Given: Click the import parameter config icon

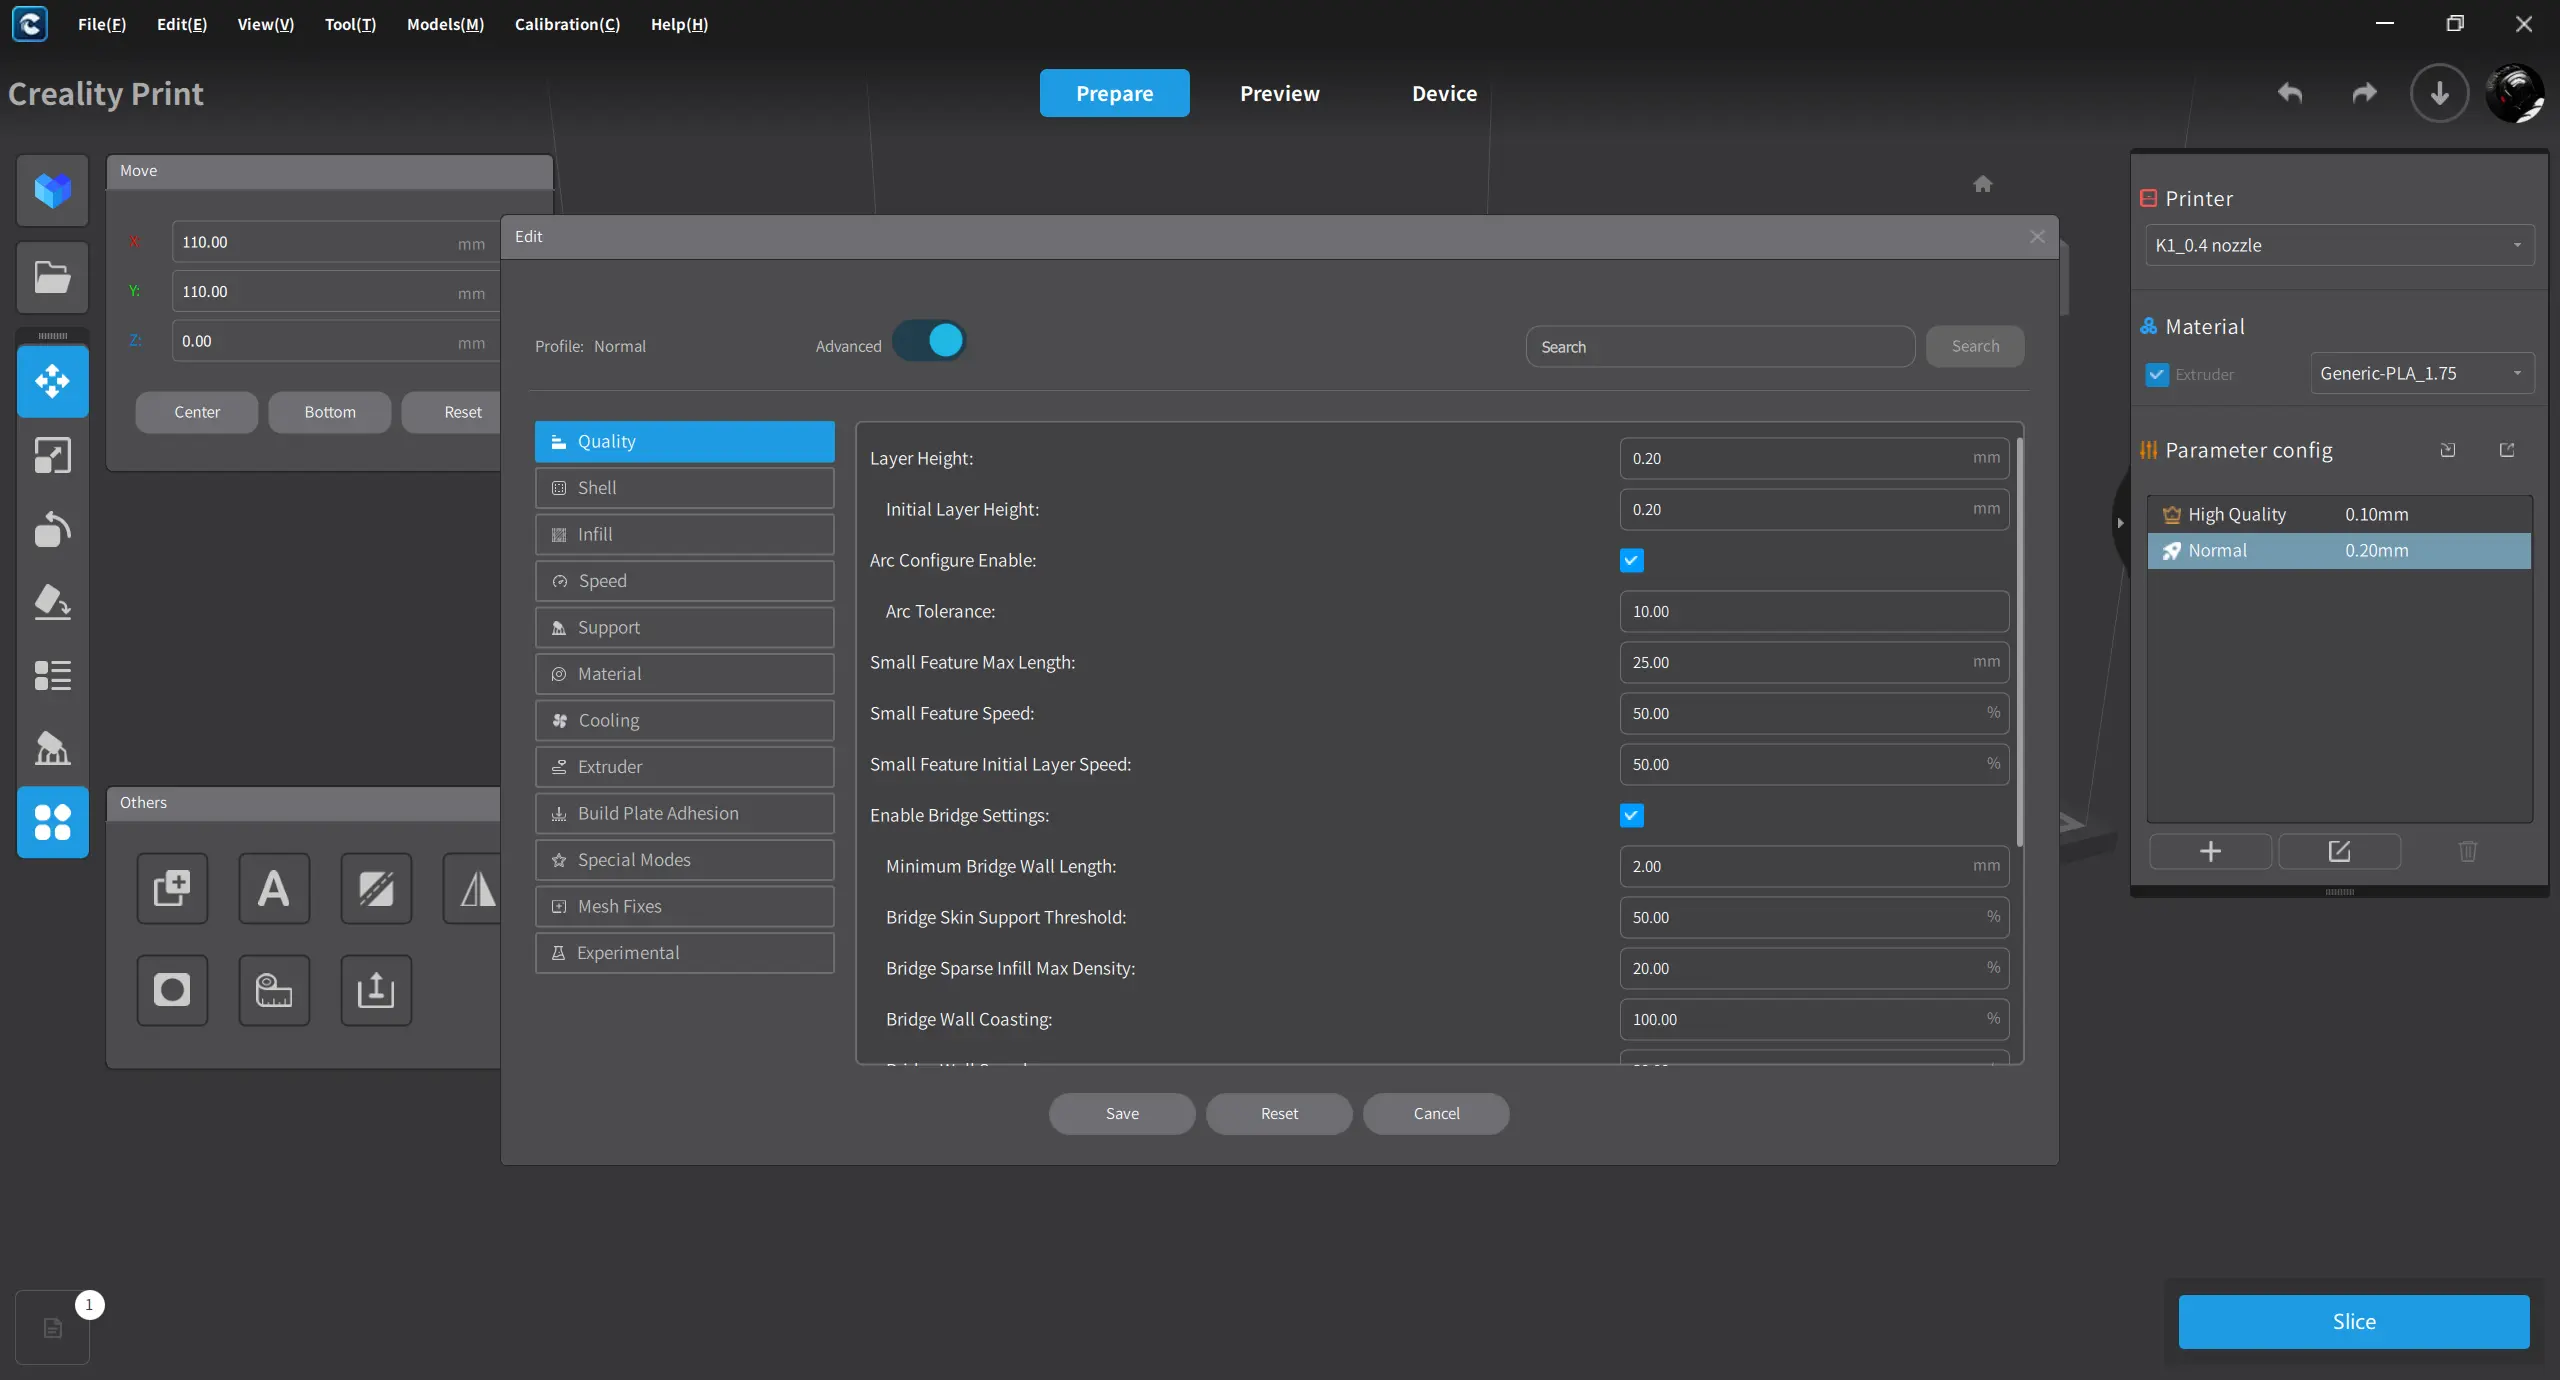Looking at the screenshot, I should coord(2447,450).
